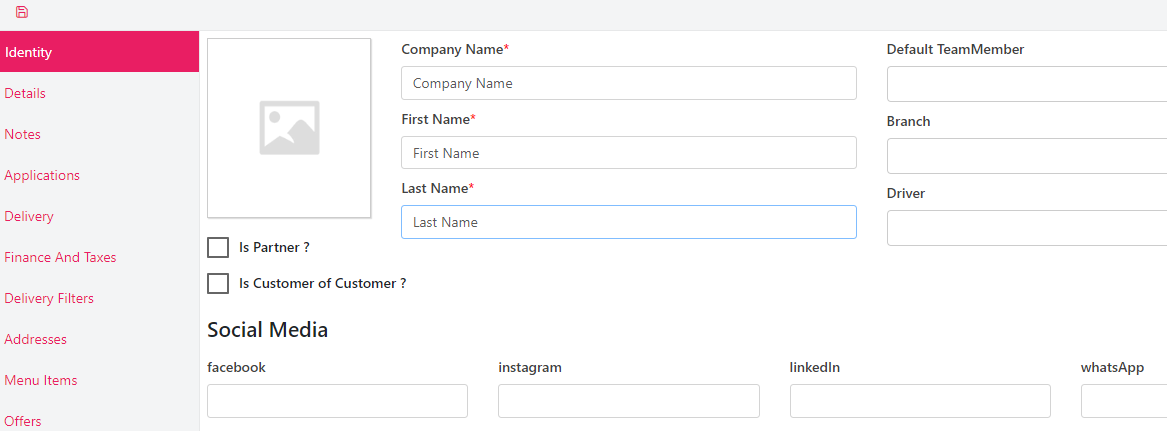This screenshot has height=431, width=1167.
Task: Open the Addresses section
Action: pyautogui.click(x=35, y=339)
